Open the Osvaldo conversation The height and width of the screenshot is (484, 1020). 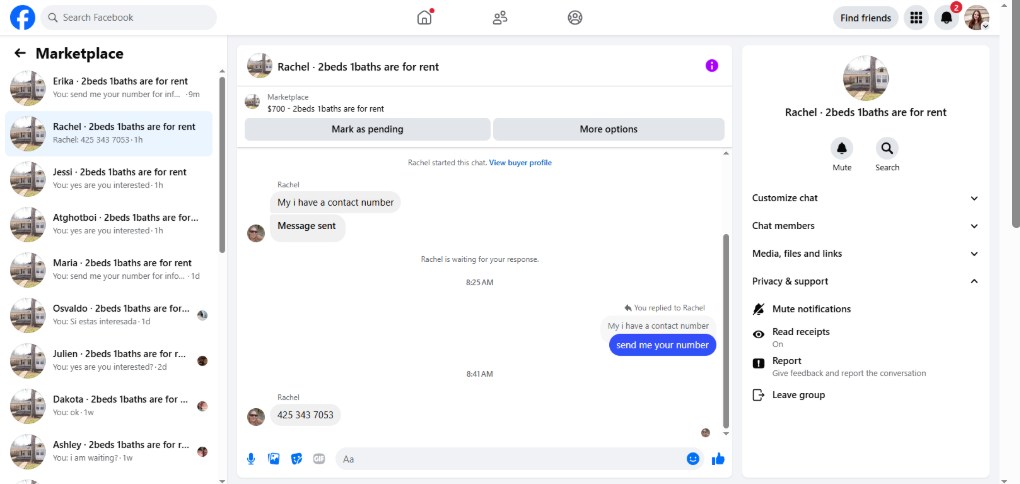(x=109, y=316)
